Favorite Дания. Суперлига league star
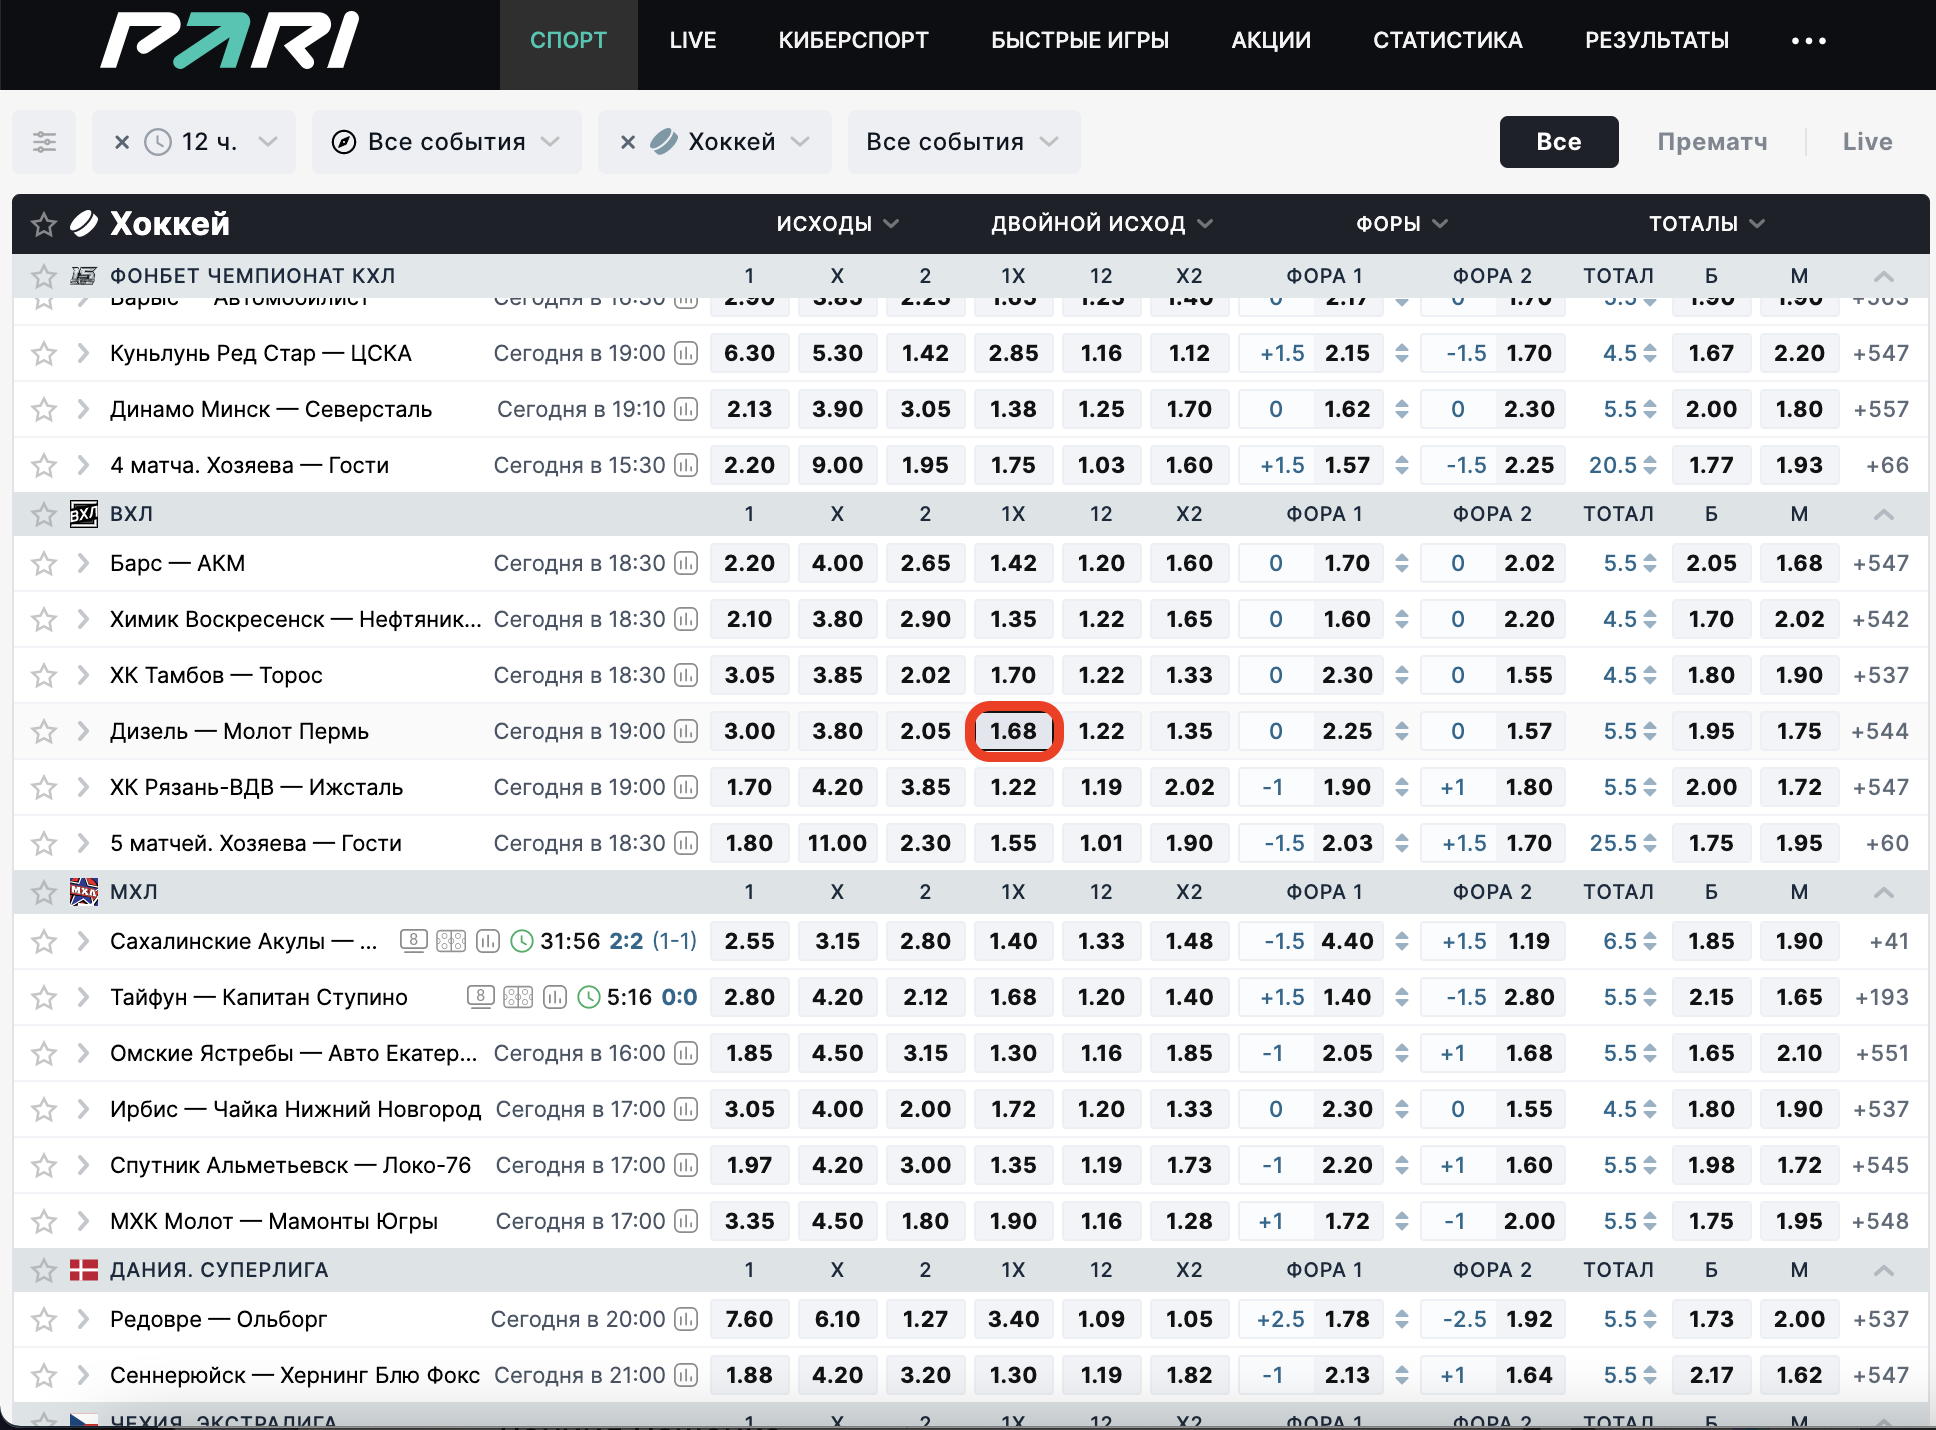This screenshot has width=1936, height=1430. click(44, 1270)
